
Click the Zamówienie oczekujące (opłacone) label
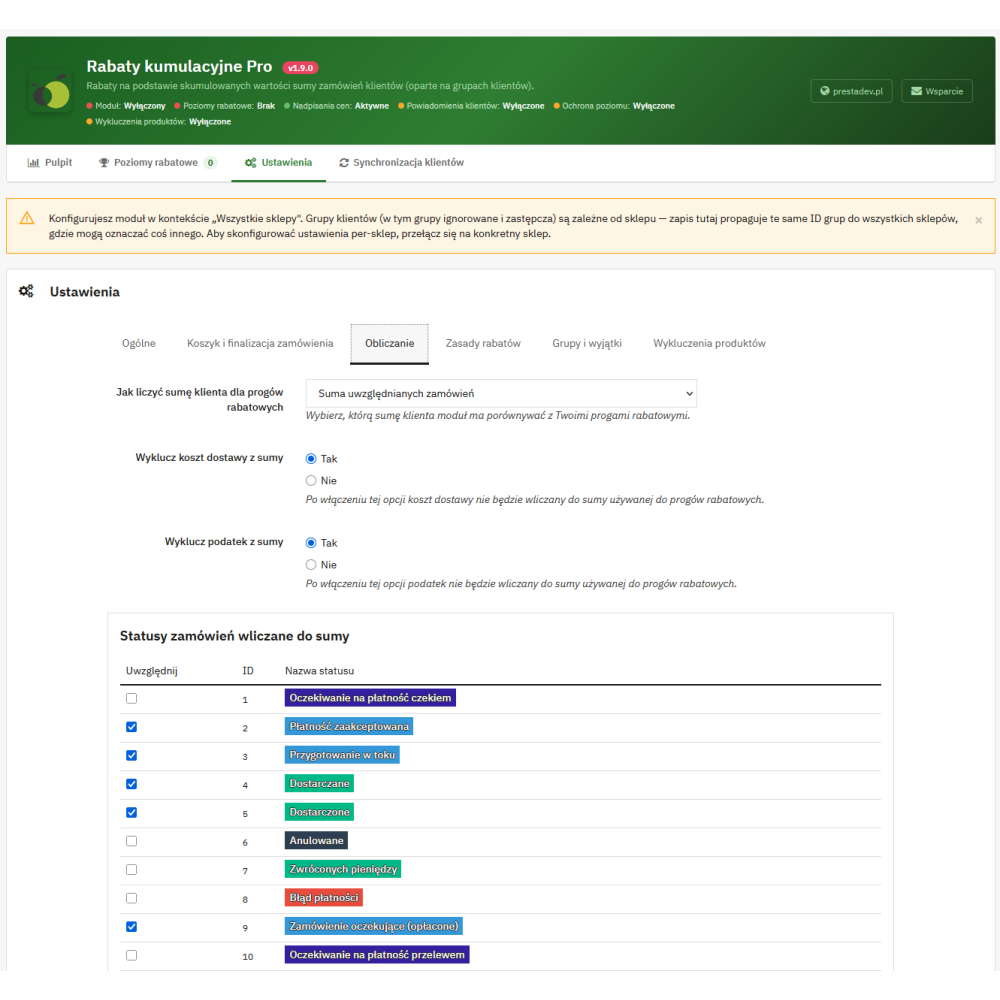pos(374,926)
